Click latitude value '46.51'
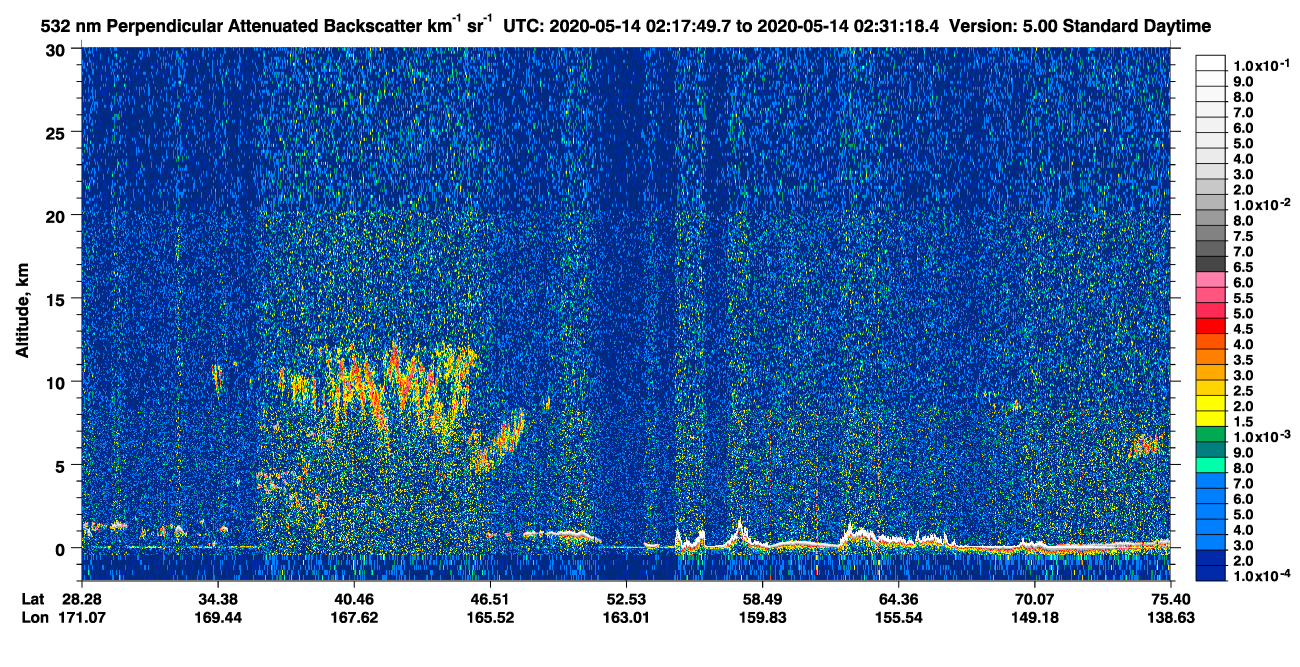The image size is (1300, 667). (x=489, y=598)
